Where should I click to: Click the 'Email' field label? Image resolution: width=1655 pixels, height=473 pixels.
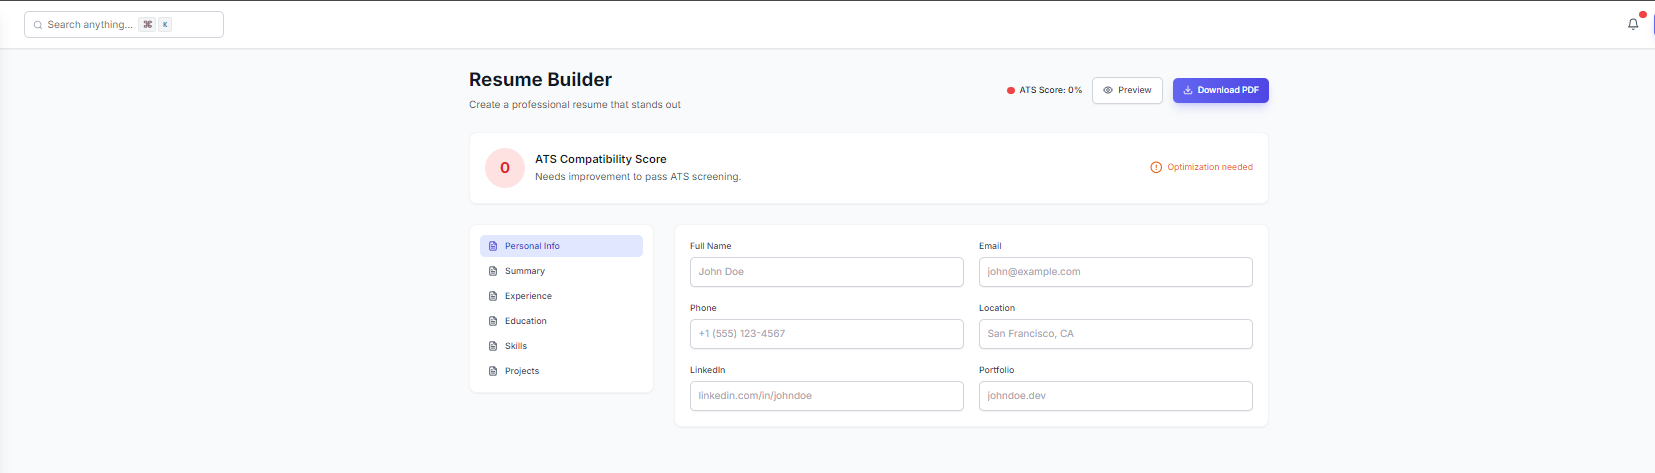(x=990, y=246)
